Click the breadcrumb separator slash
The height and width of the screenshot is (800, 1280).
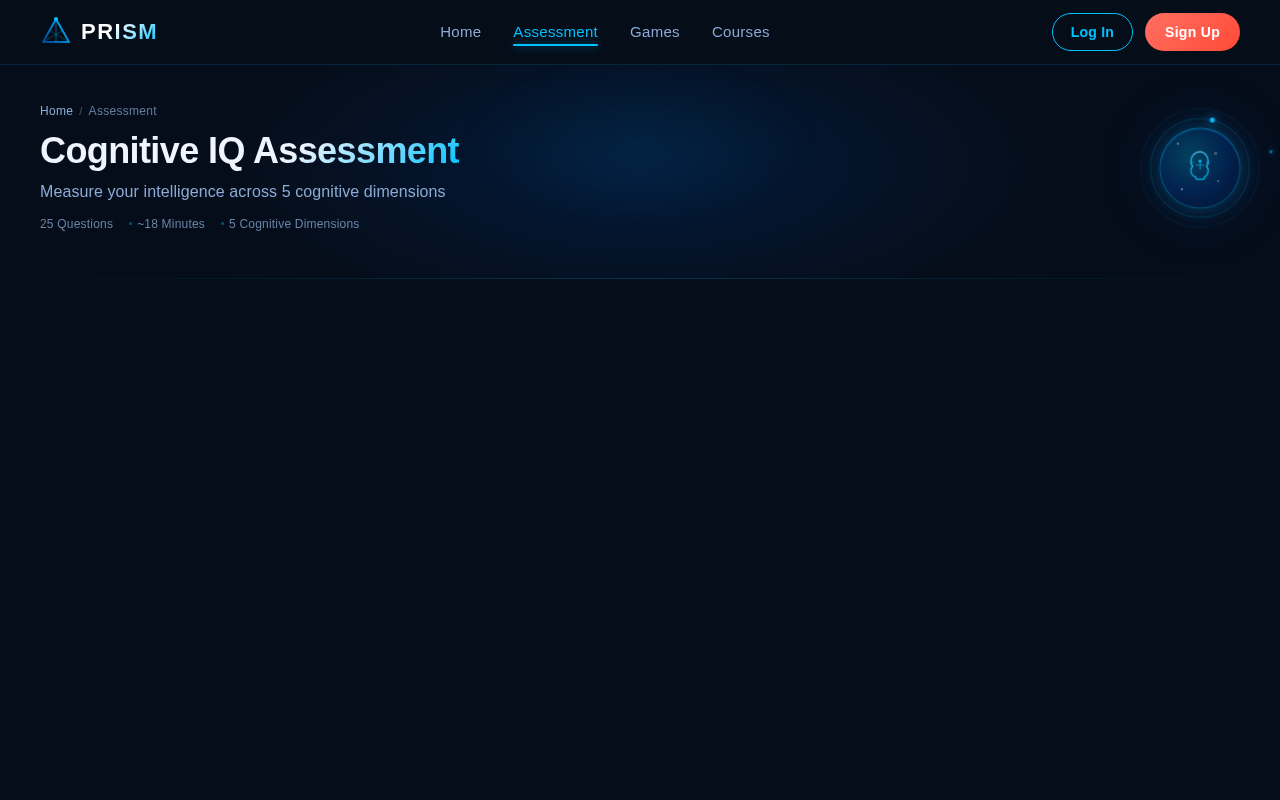(80, 110)
